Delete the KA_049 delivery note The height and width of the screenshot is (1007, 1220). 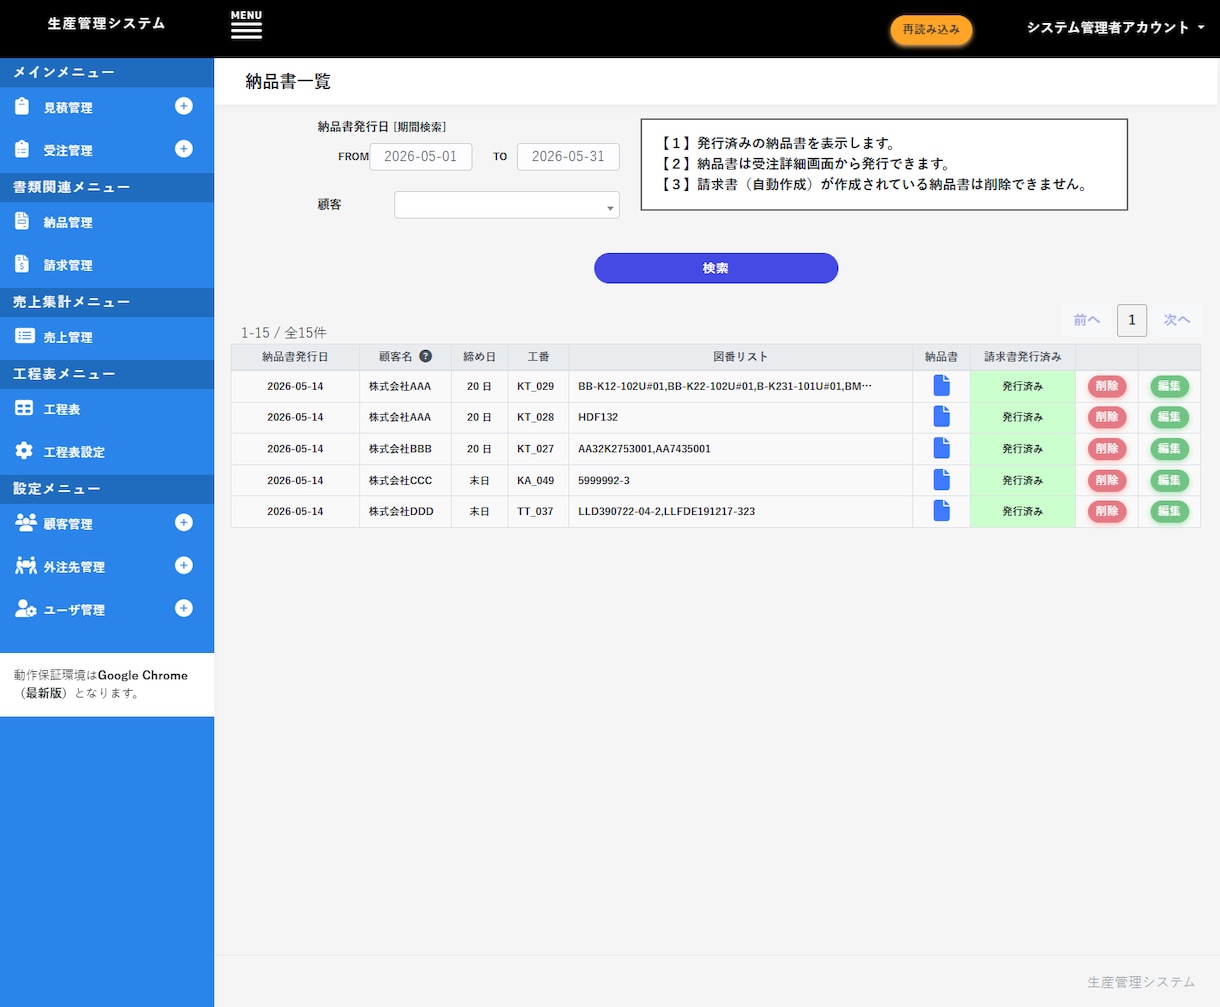[1107, 480]
